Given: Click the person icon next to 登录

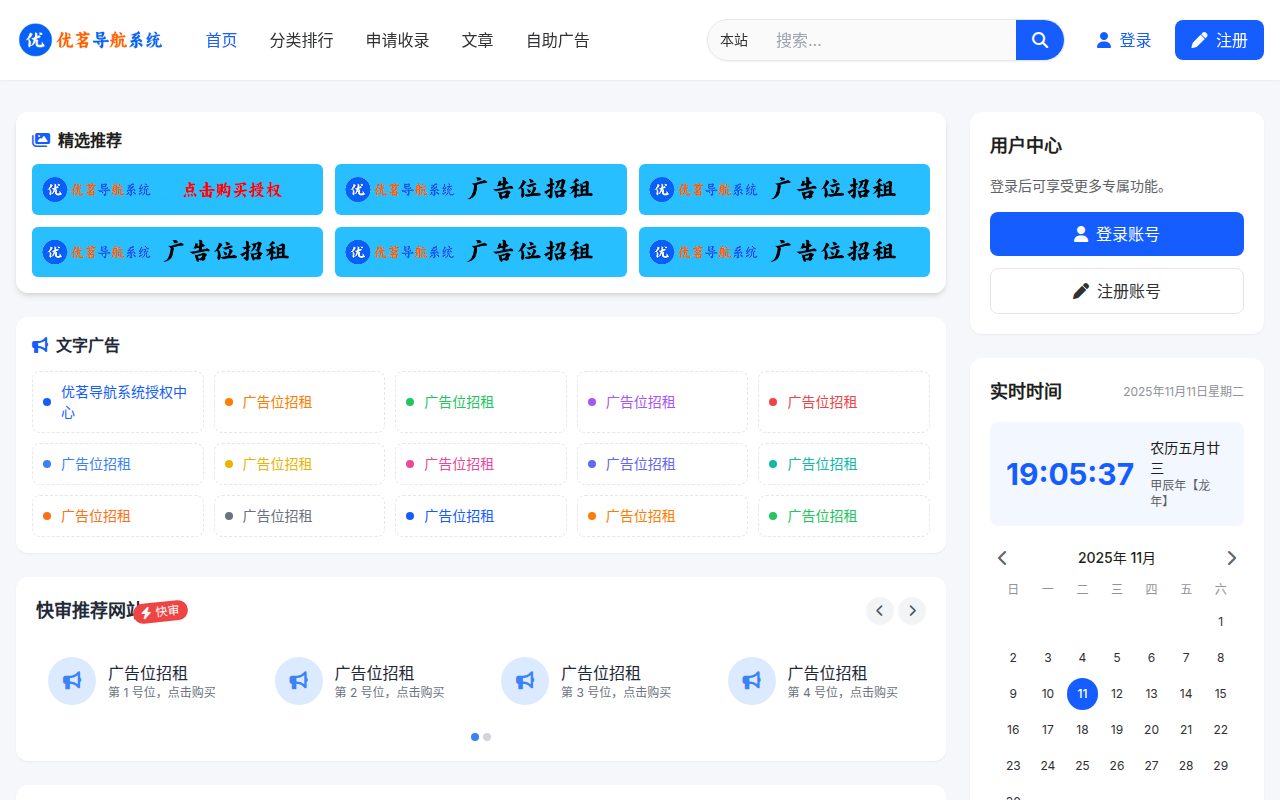Looking at the screenshot, I should (x=1101, y=40).
